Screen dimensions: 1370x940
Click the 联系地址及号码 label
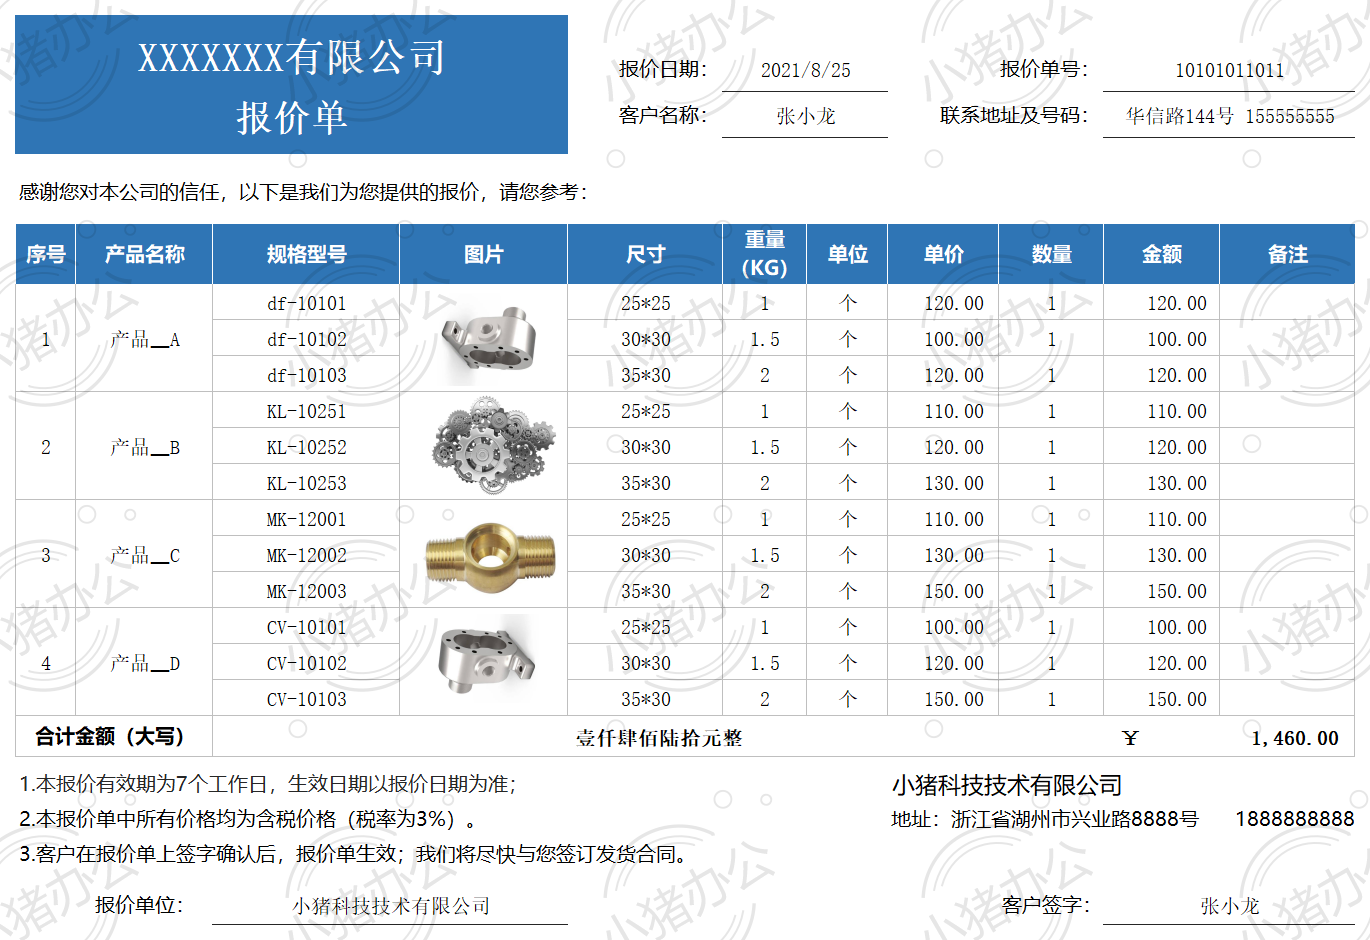pos(1014,115)
